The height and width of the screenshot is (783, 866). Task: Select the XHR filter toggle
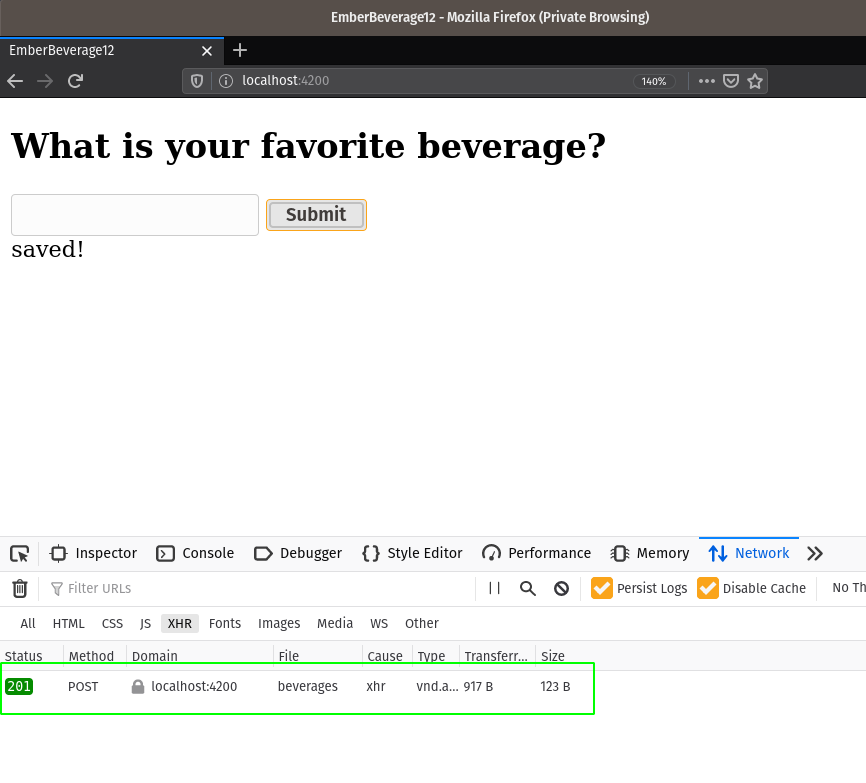[180, 623]
